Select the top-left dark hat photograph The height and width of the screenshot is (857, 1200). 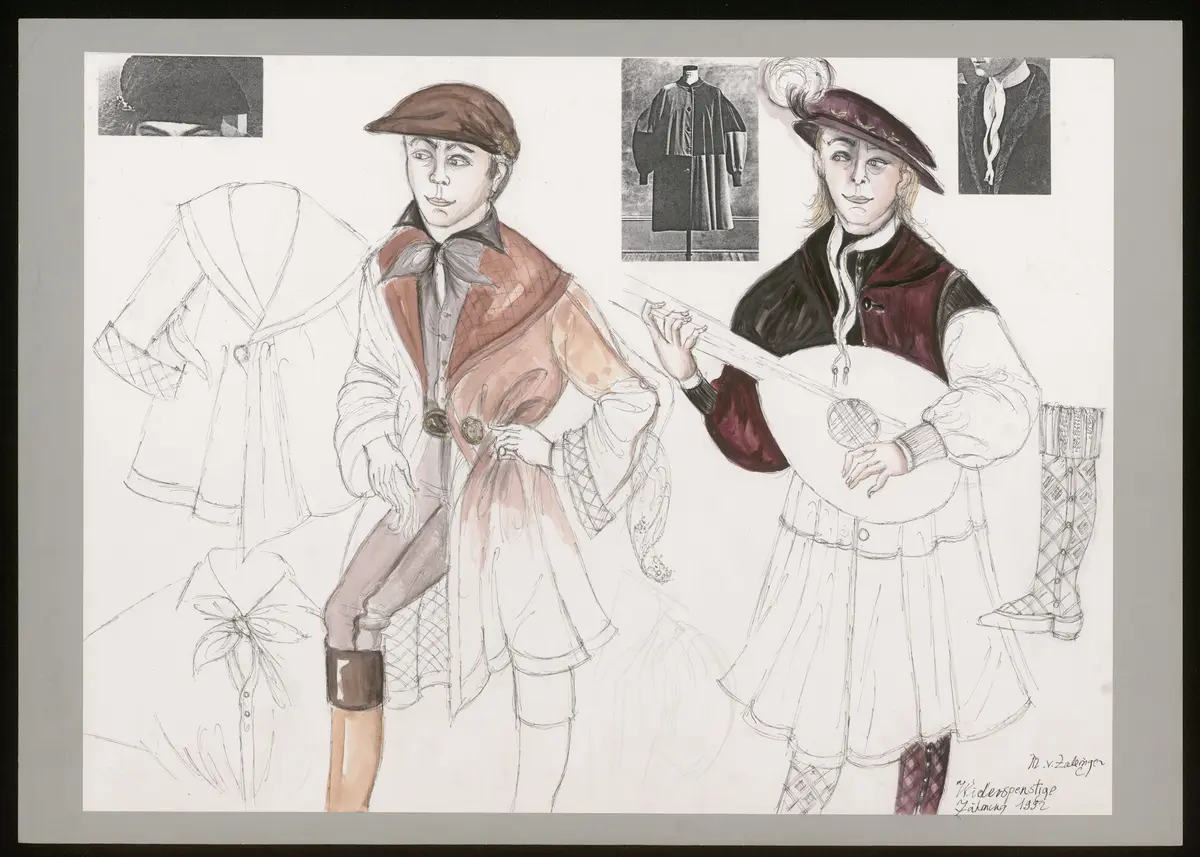coord(180,96)
